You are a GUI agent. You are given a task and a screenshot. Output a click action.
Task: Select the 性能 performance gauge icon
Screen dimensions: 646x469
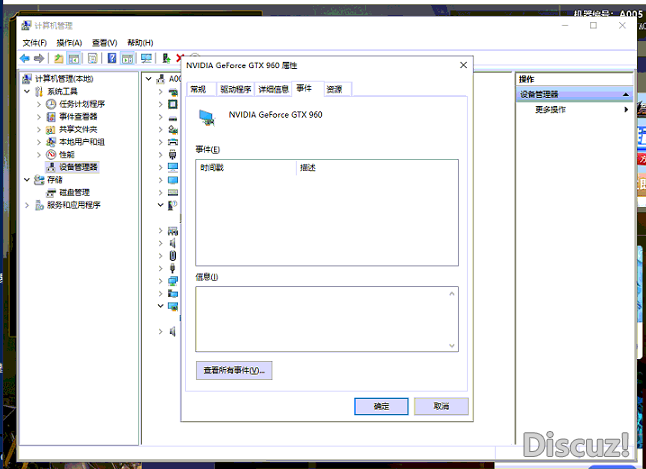coord(51,155)
